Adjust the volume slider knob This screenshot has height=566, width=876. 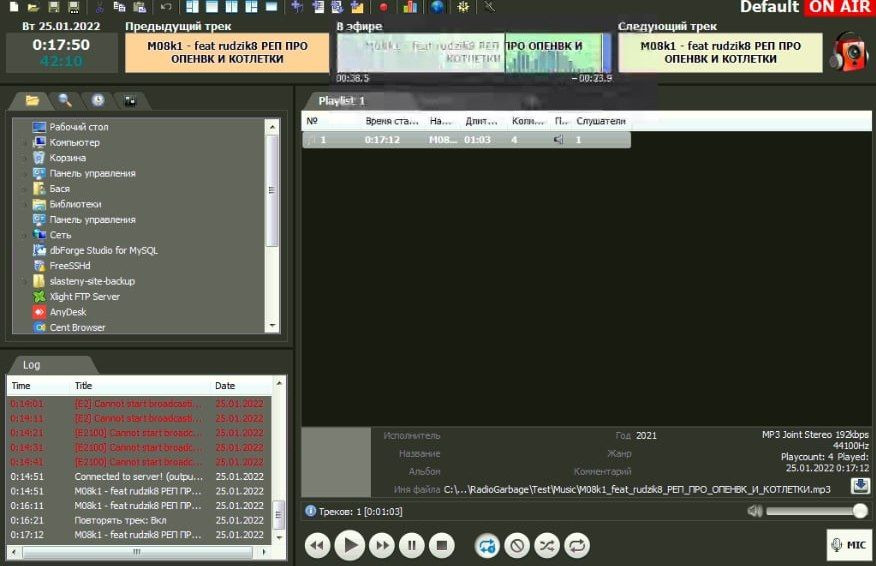[860, 511]
